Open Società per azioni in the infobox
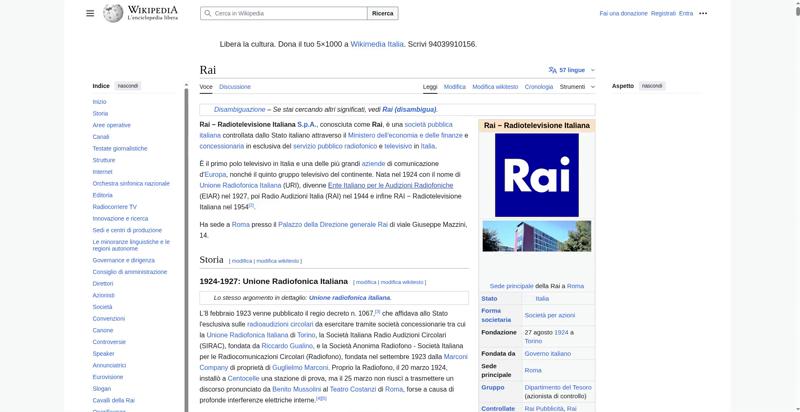Image resolution: width=800 pixels, height=412 pixels. (x=549, y=316)
